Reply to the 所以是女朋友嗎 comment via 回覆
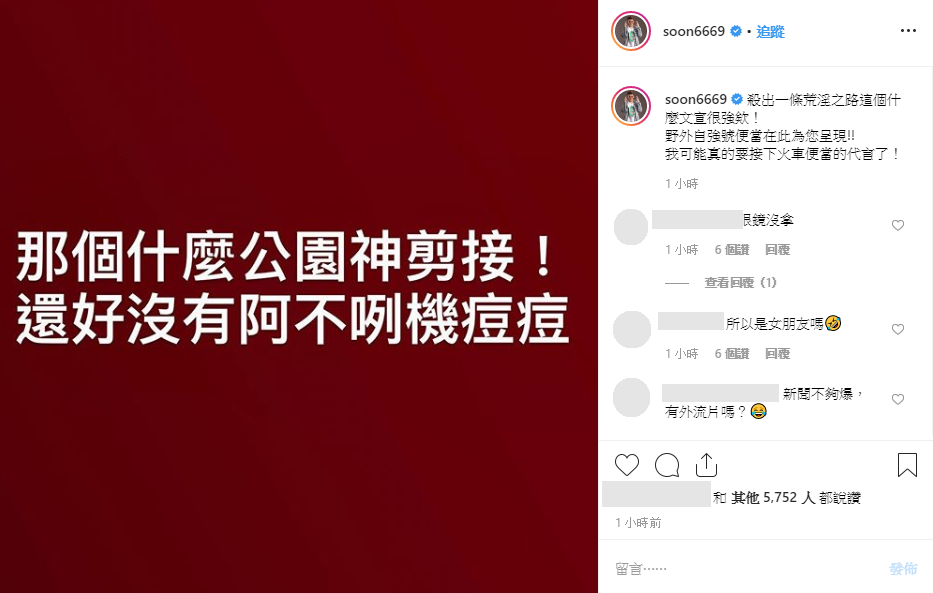 click(x=777, y=354)
